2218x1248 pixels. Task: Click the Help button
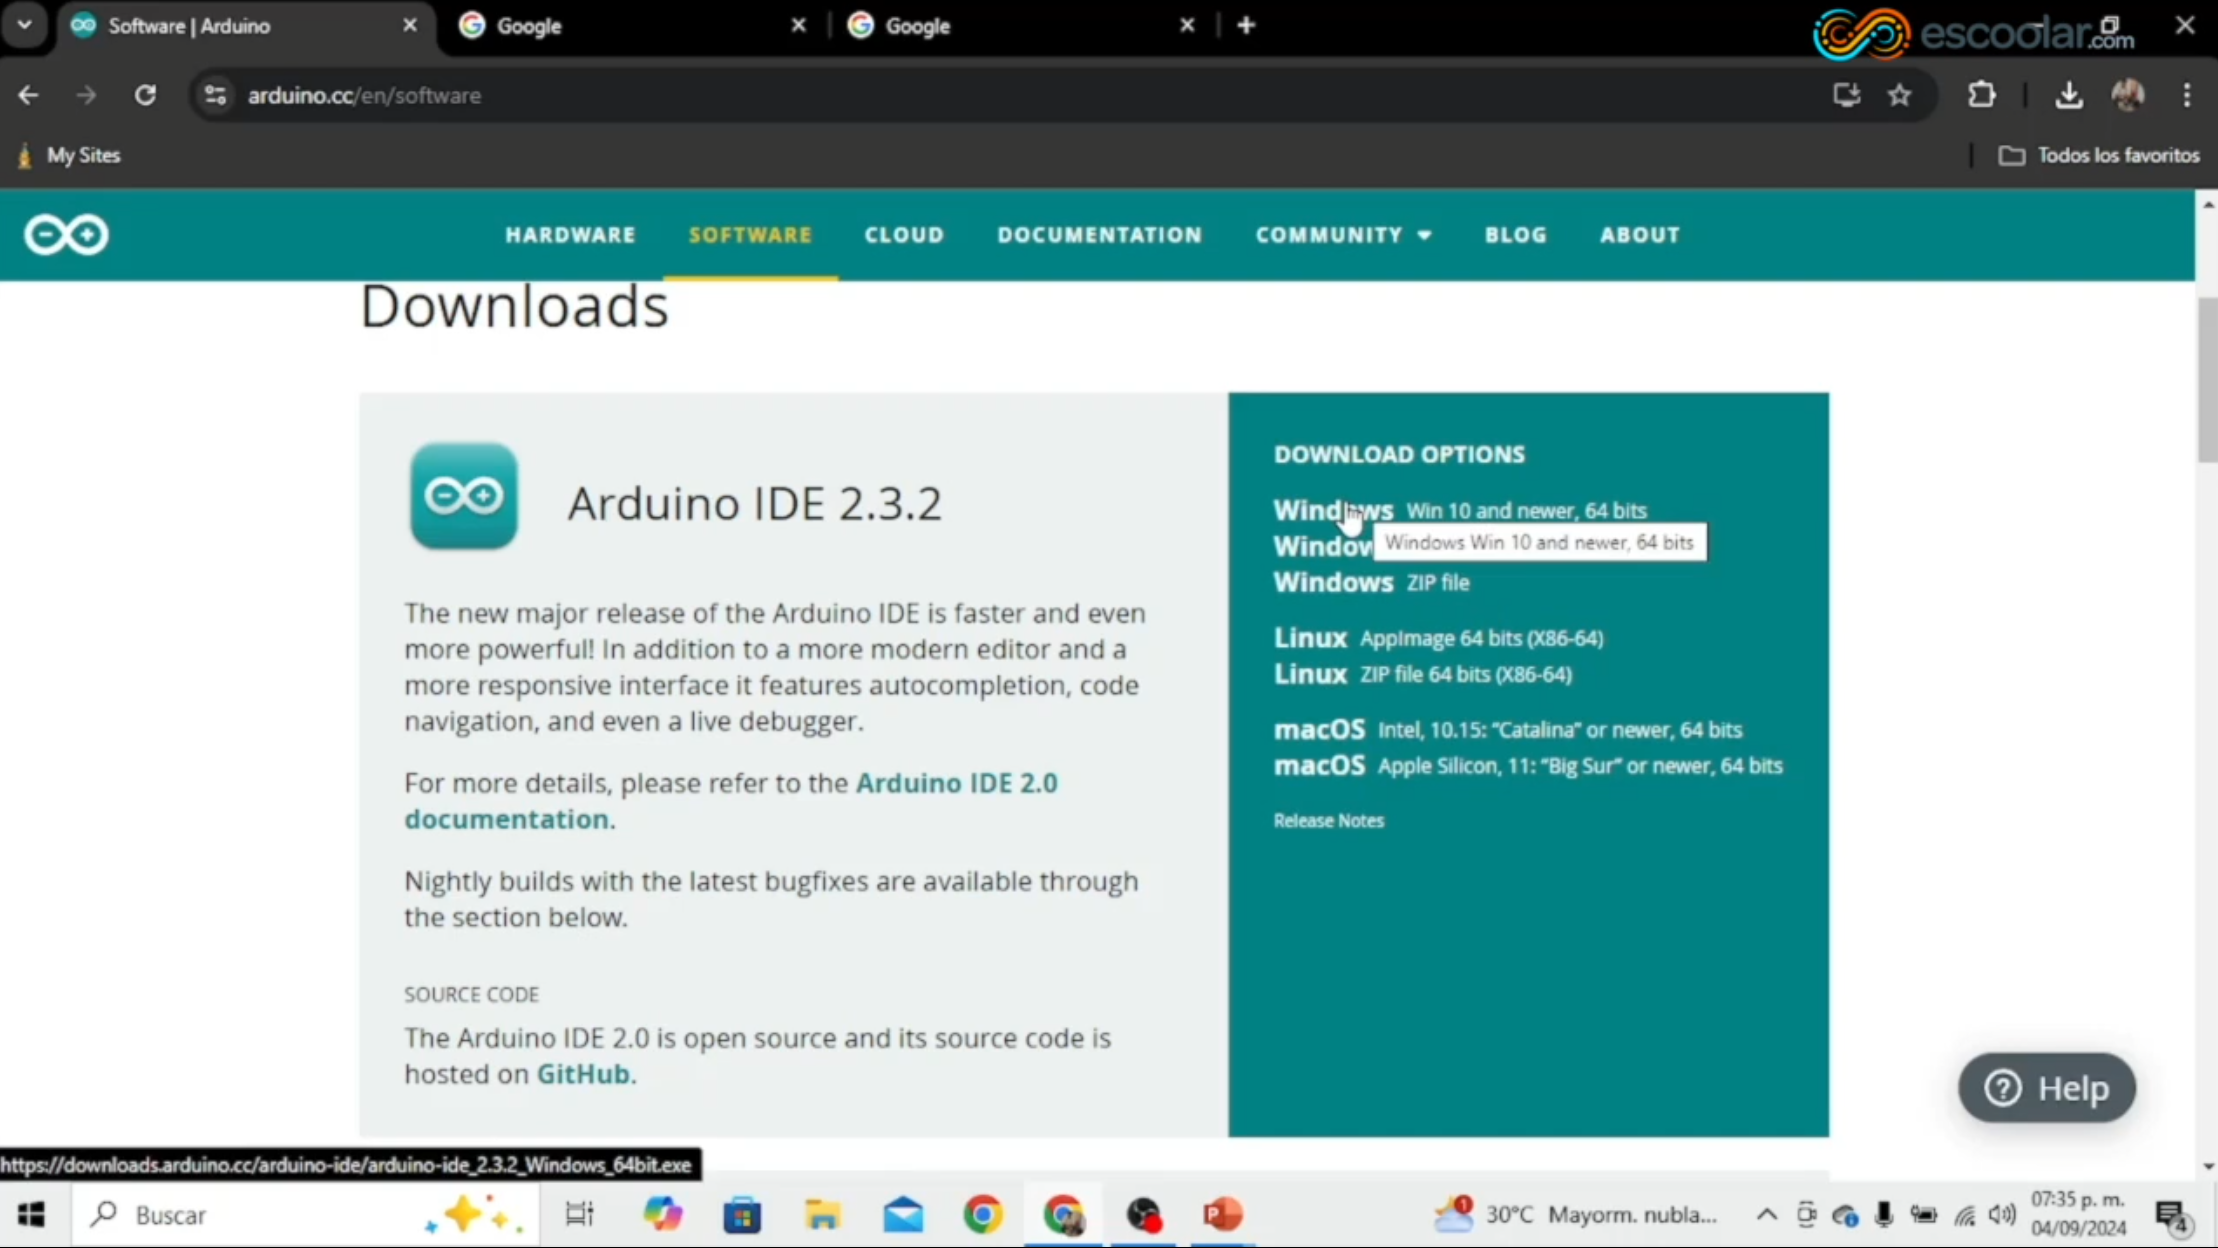click(x=2046, y=1088)
